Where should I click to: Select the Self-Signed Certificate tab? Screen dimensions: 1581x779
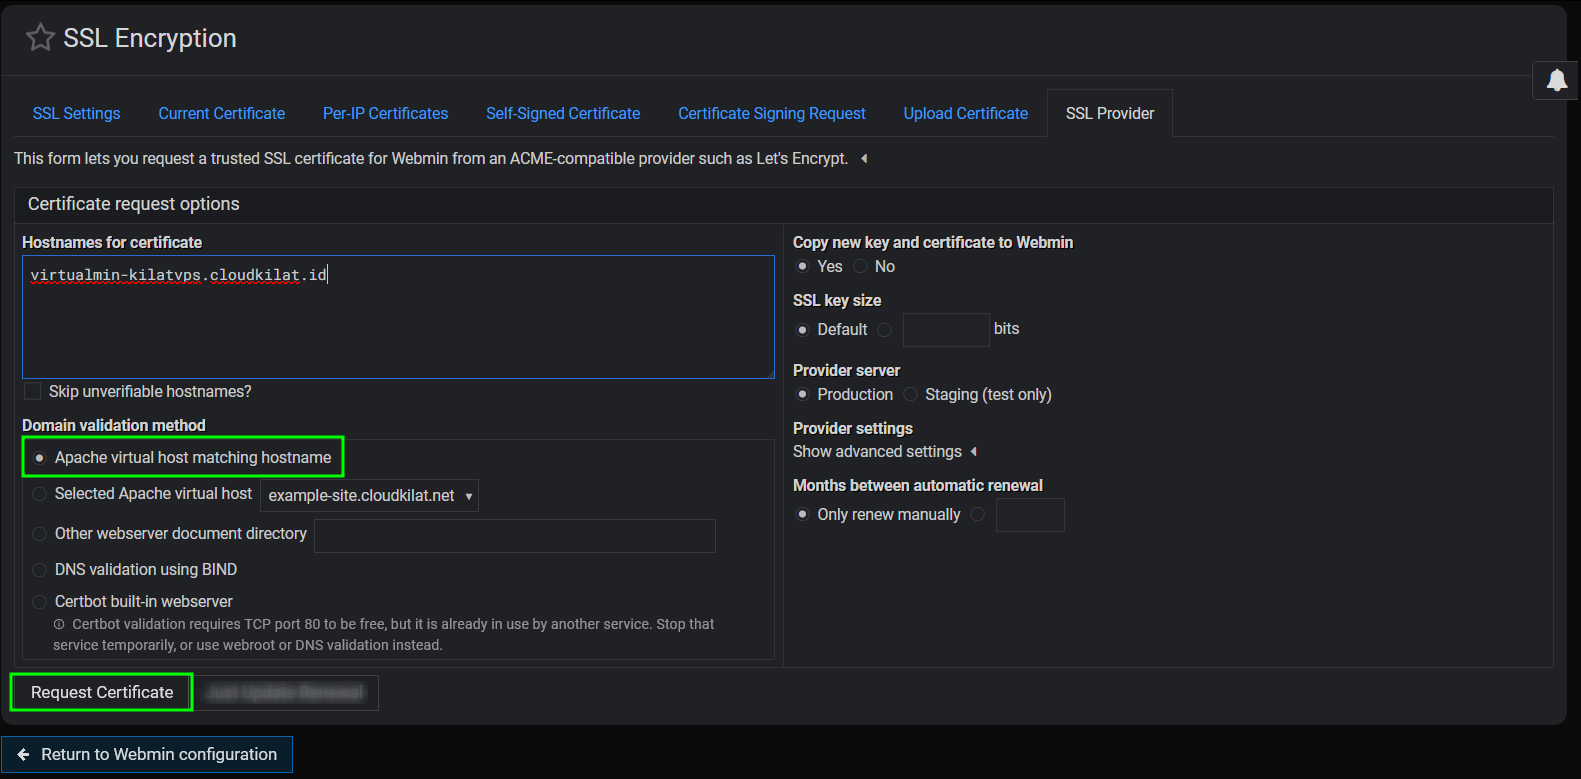[563, 114]
